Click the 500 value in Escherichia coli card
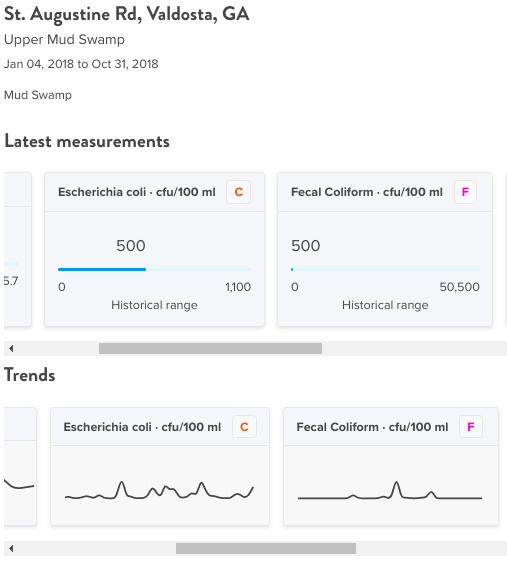The height and width of the screenshot is (563, 507). [x=131, y=246]
